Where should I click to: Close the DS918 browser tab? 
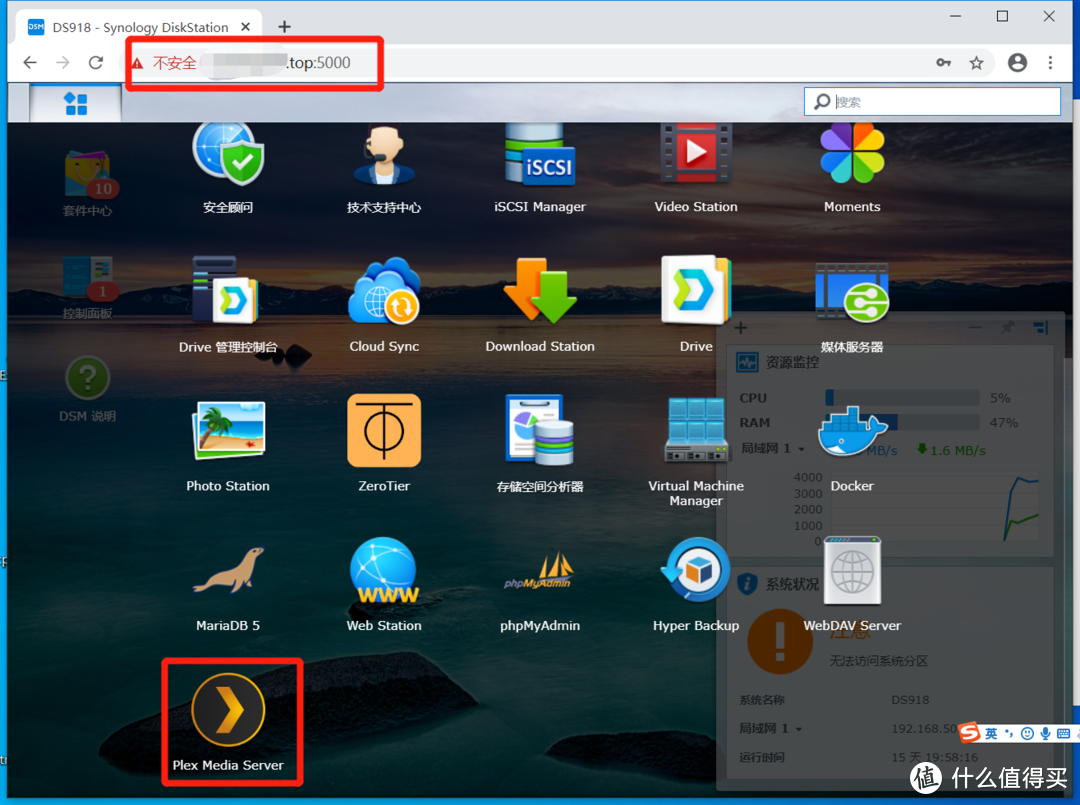245,27
